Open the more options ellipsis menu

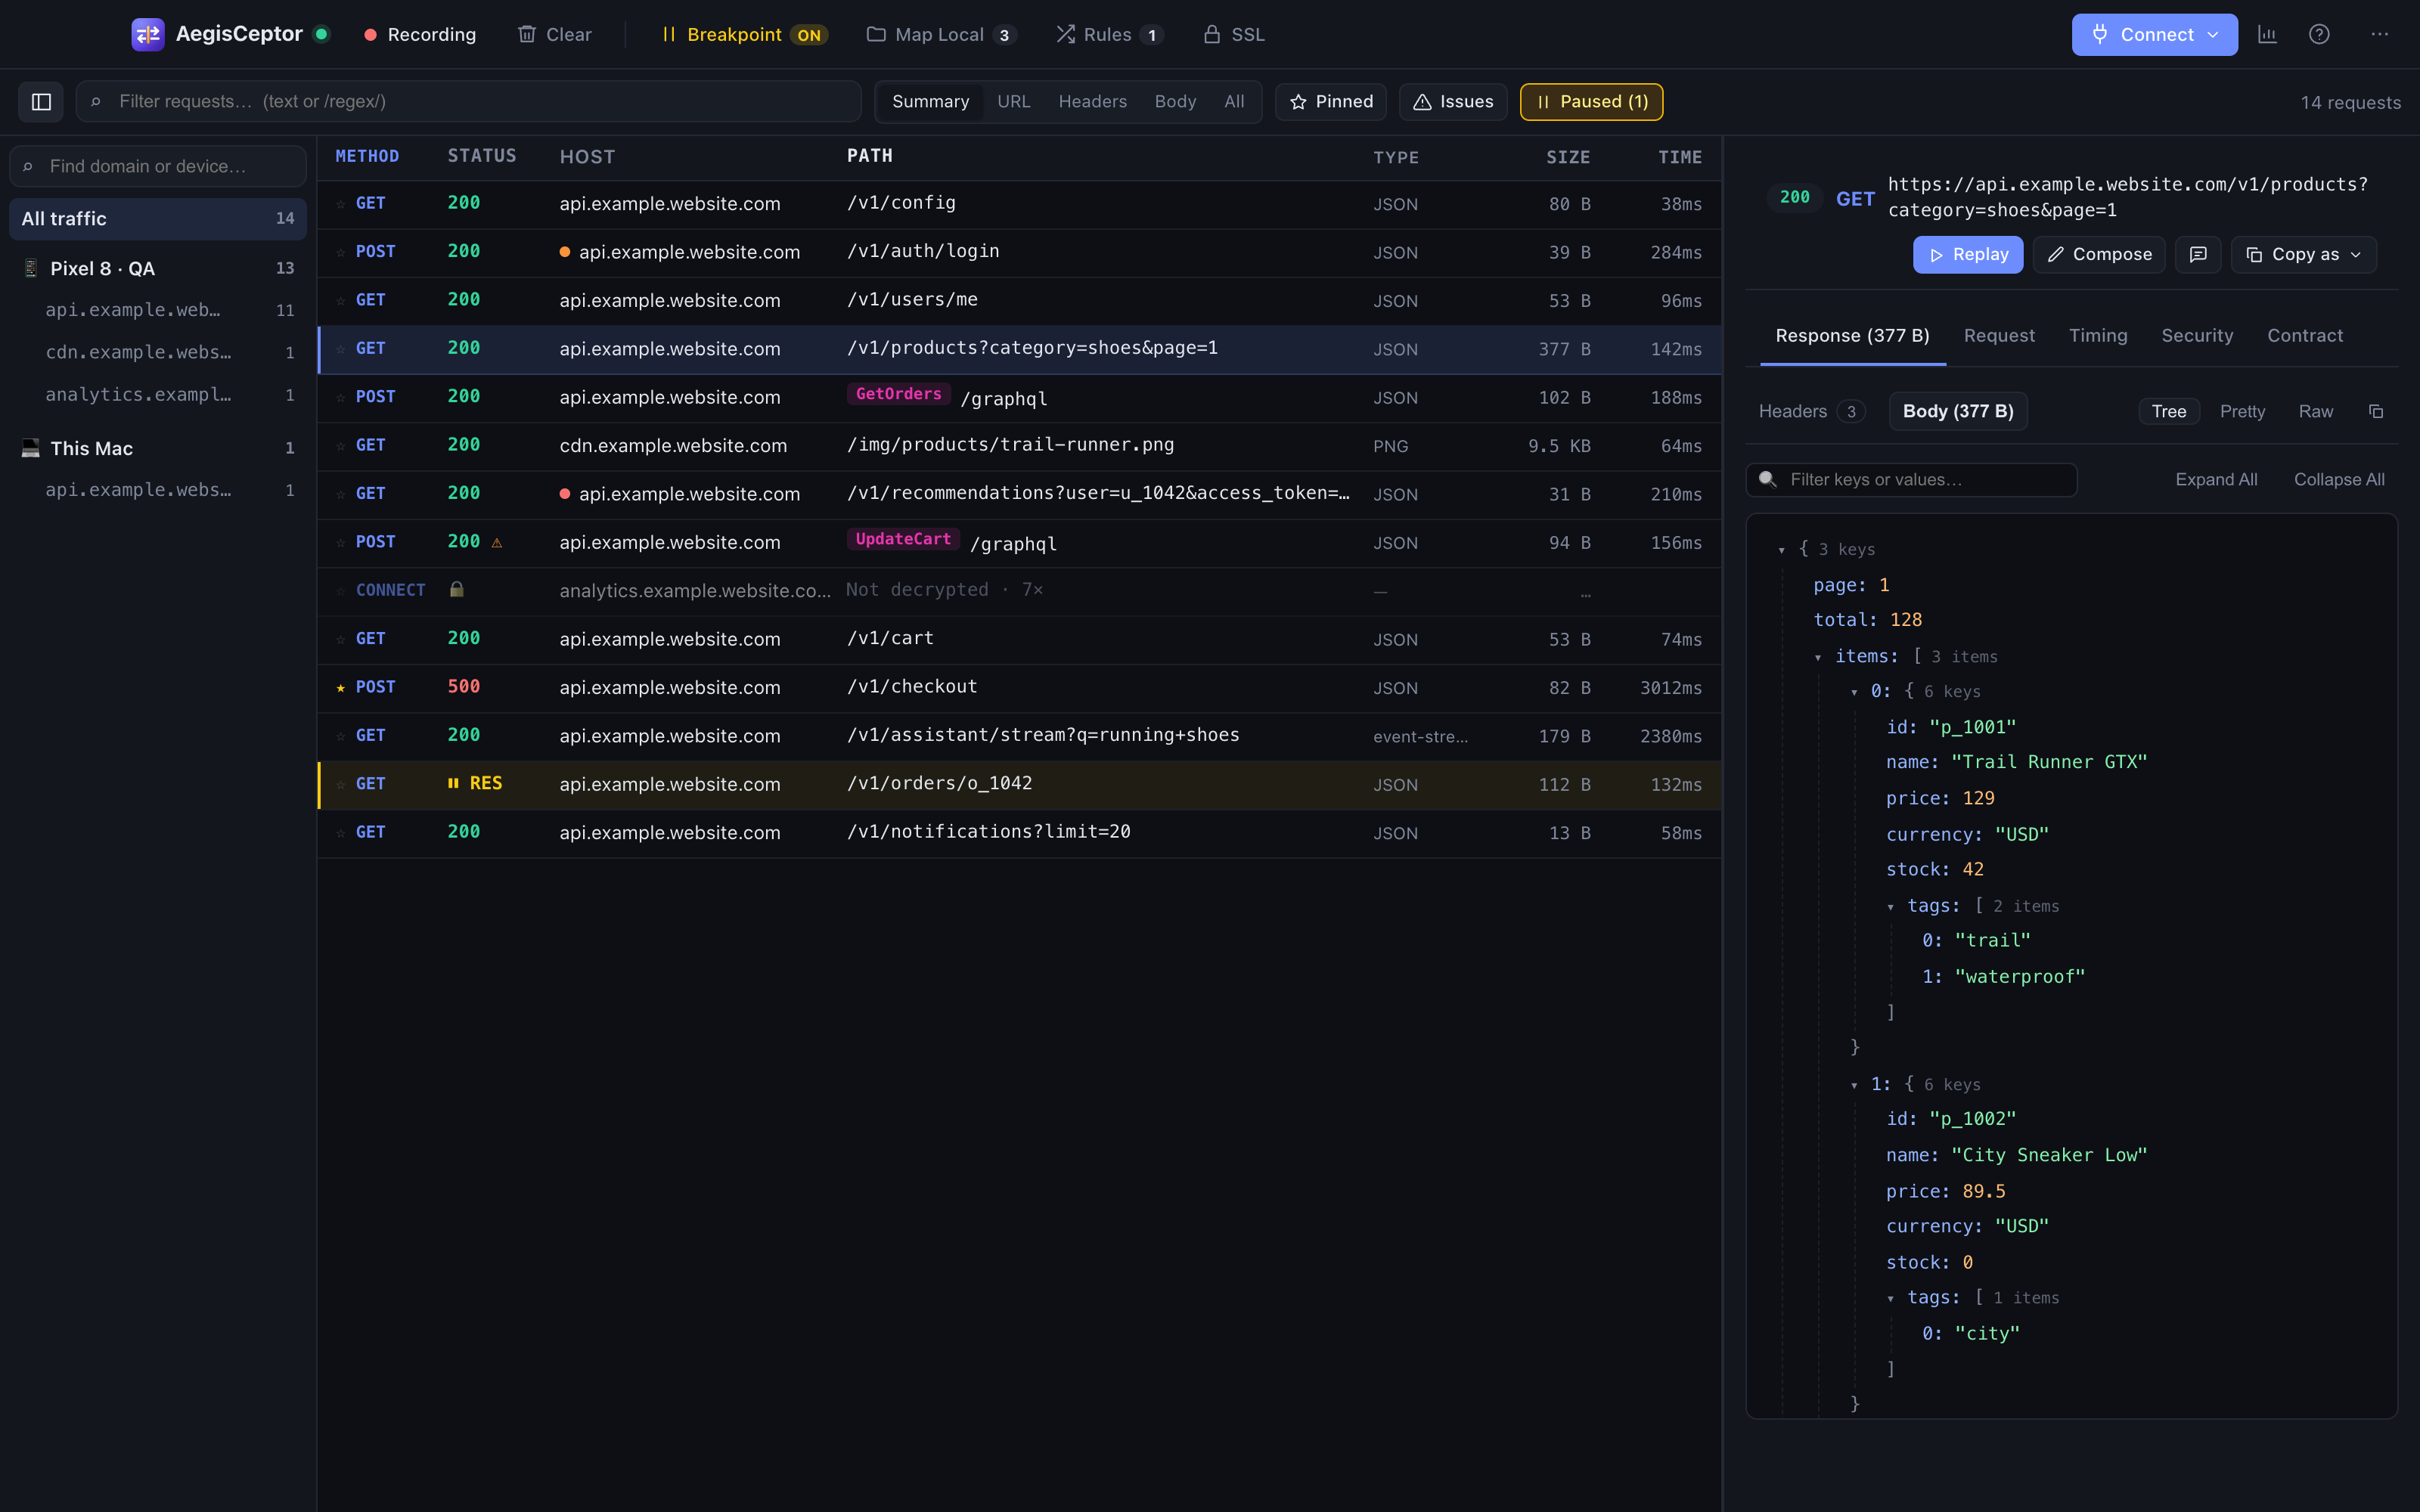2379,34
